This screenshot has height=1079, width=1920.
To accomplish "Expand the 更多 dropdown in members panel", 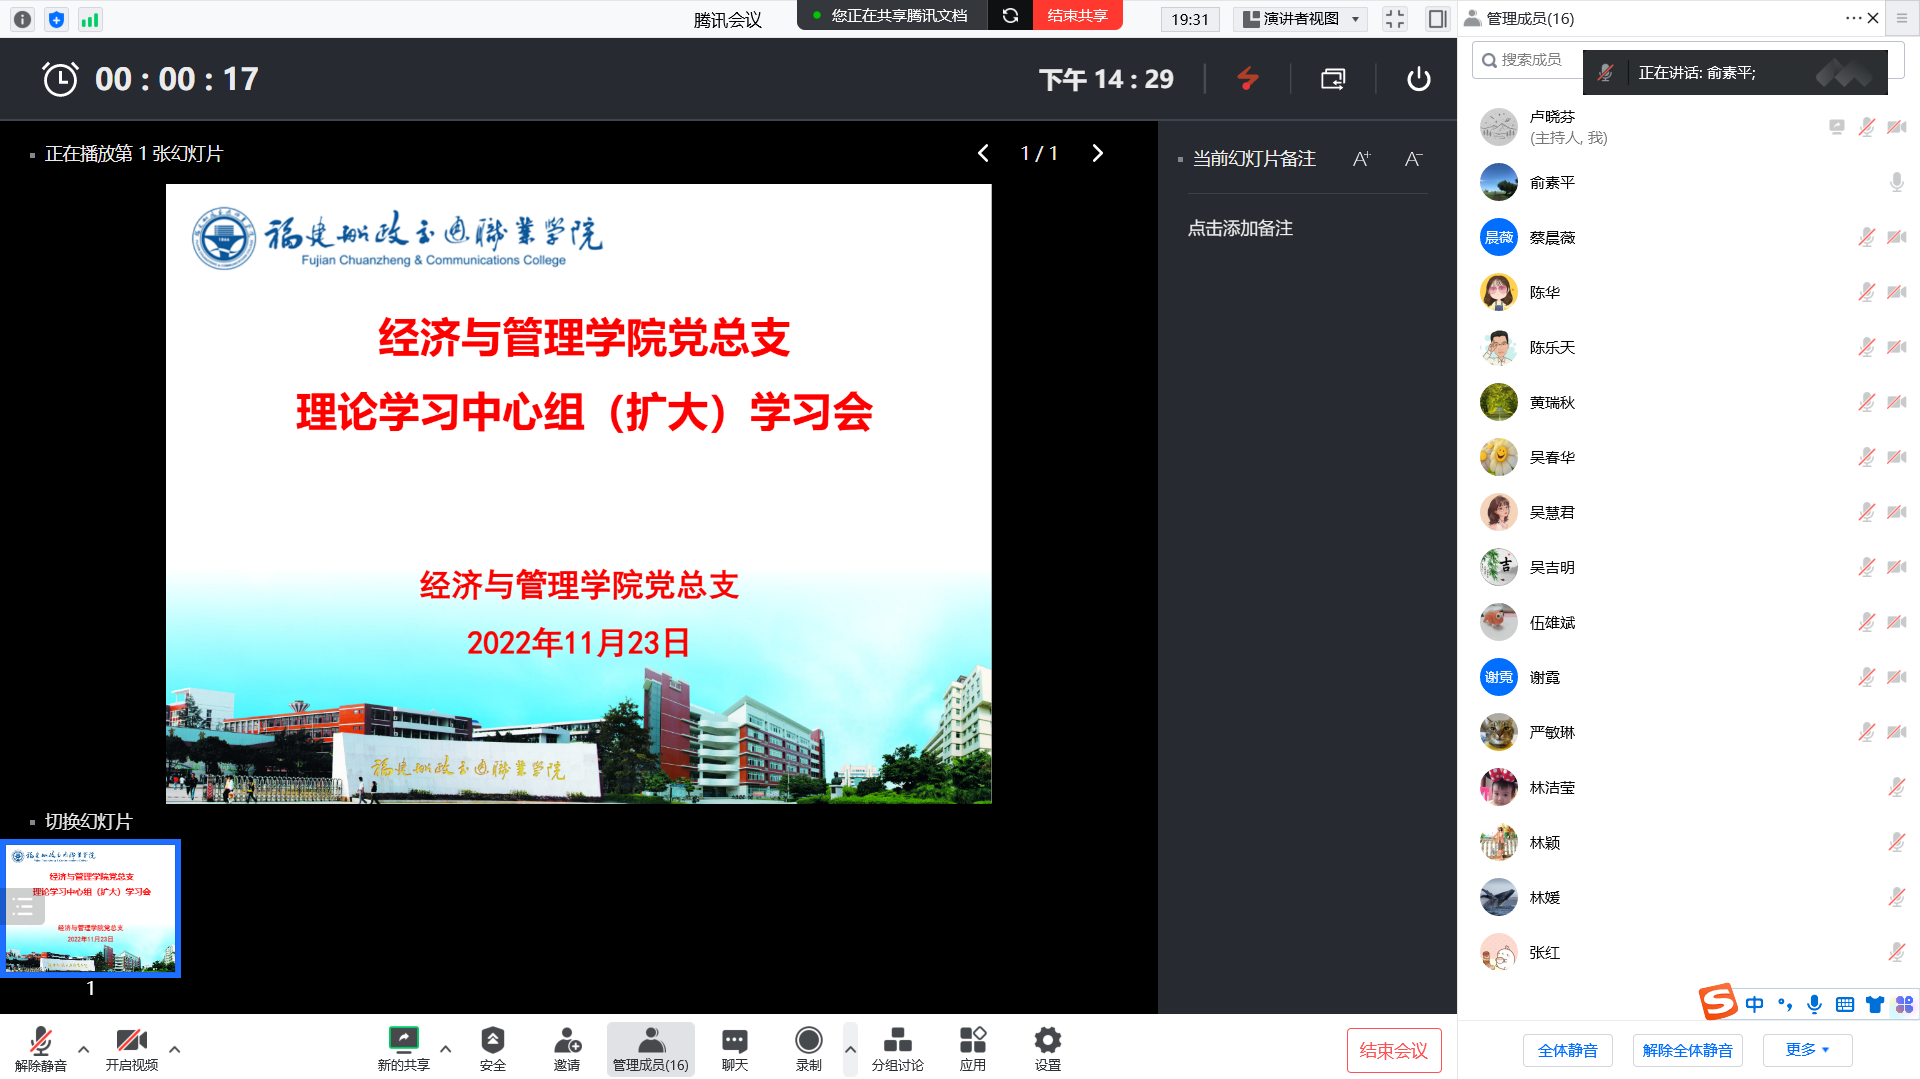I will tap(1806, 1050).
